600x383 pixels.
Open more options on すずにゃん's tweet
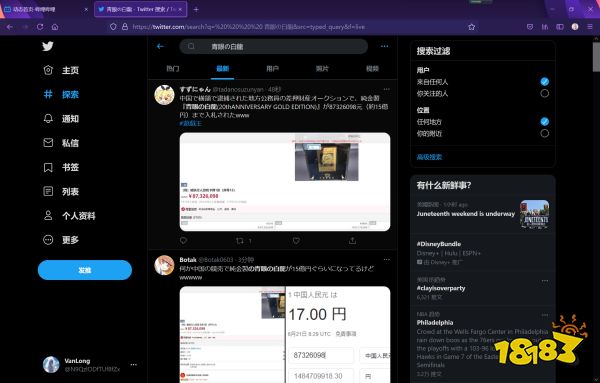tap(386, 89)
